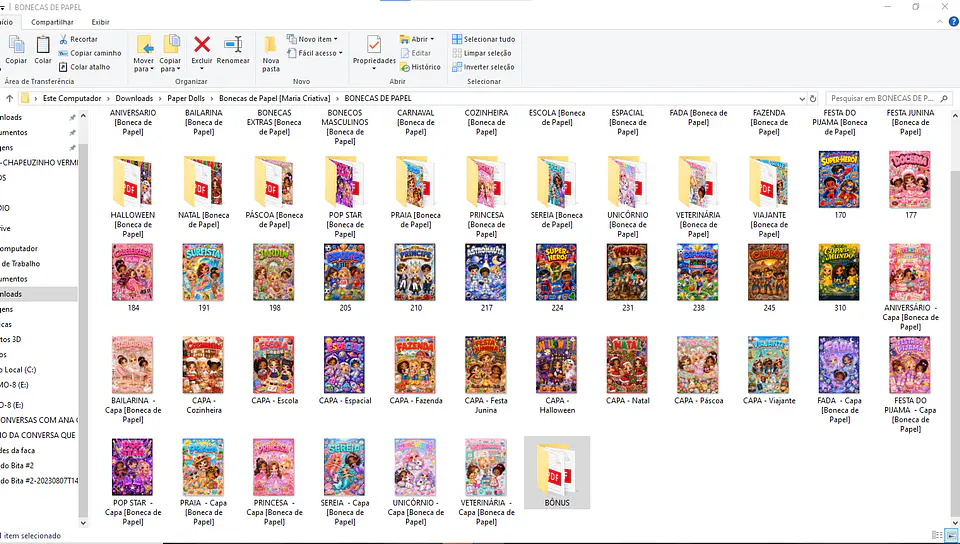Click Recortar scissors icon

[x=64, y=39]
